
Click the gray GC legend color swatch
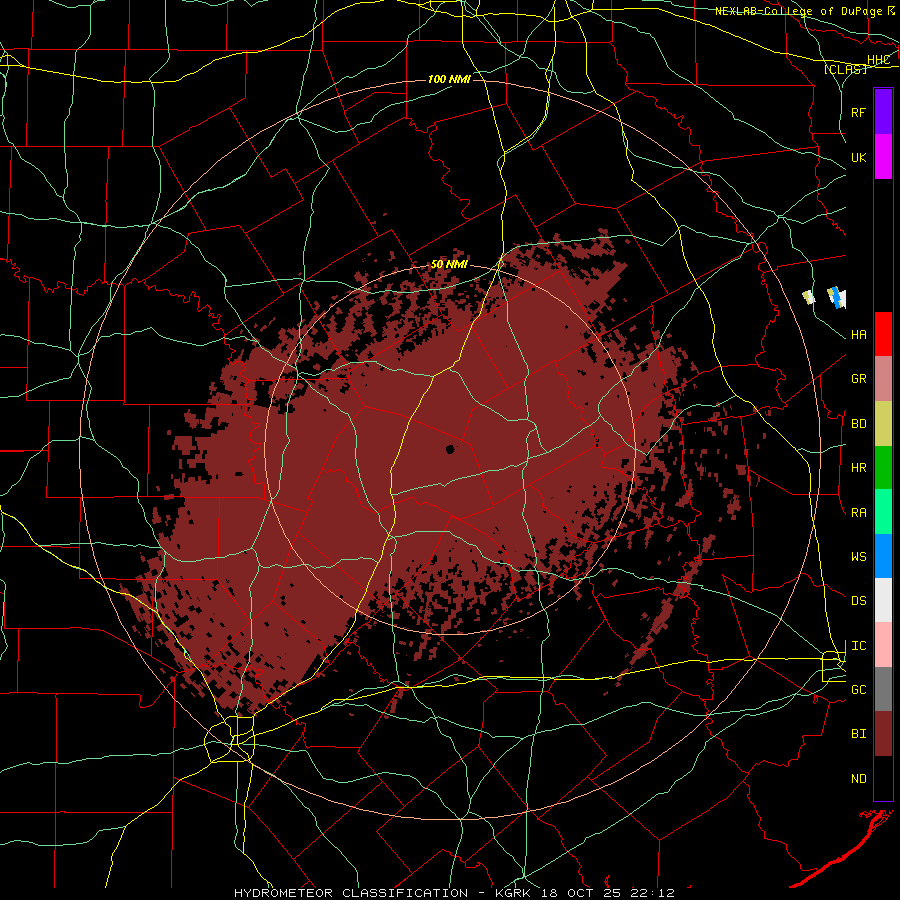[x=883, y=689]
